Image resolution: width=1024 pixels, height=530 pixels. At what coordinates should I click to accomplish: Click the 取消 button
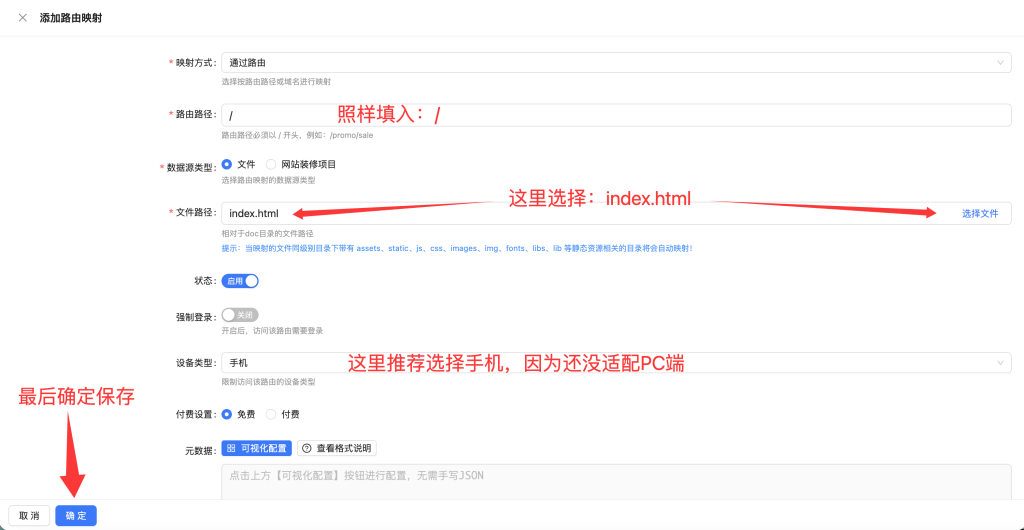[29, 516]
